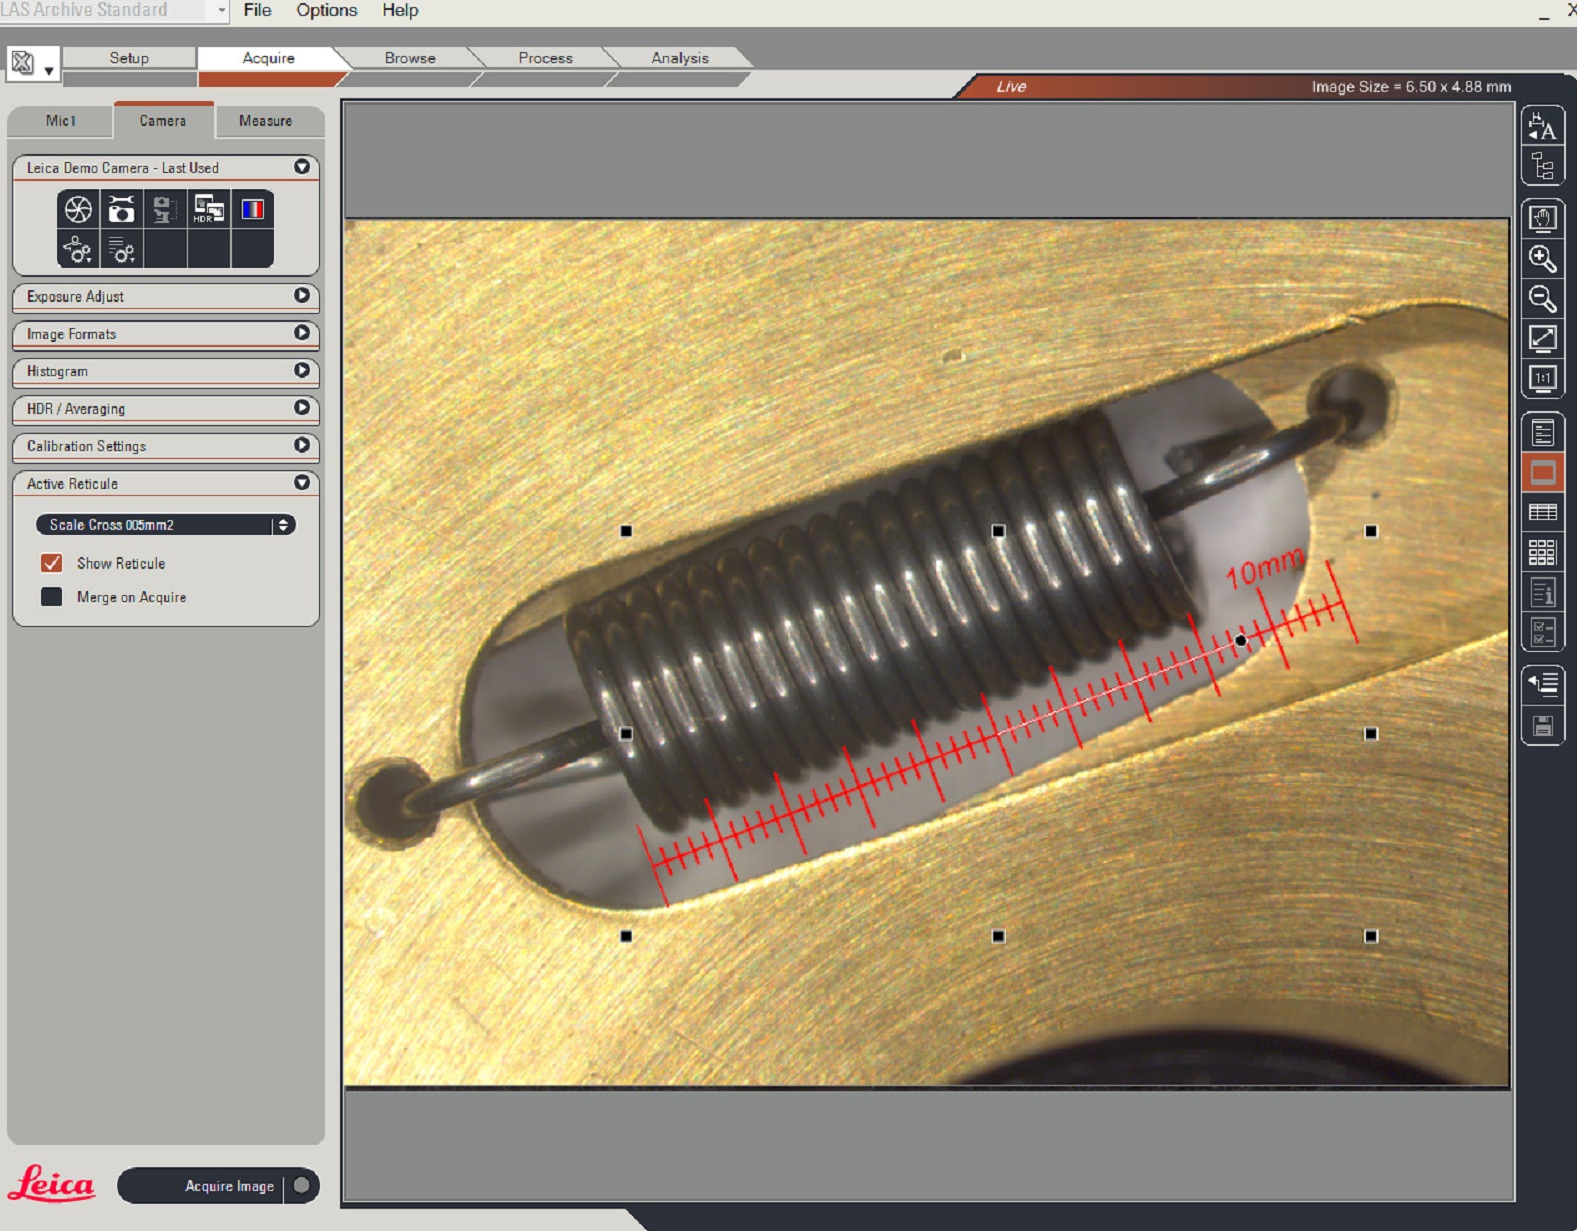
Task: Select the color mode flag icon
Action: (x=252, y=209)
